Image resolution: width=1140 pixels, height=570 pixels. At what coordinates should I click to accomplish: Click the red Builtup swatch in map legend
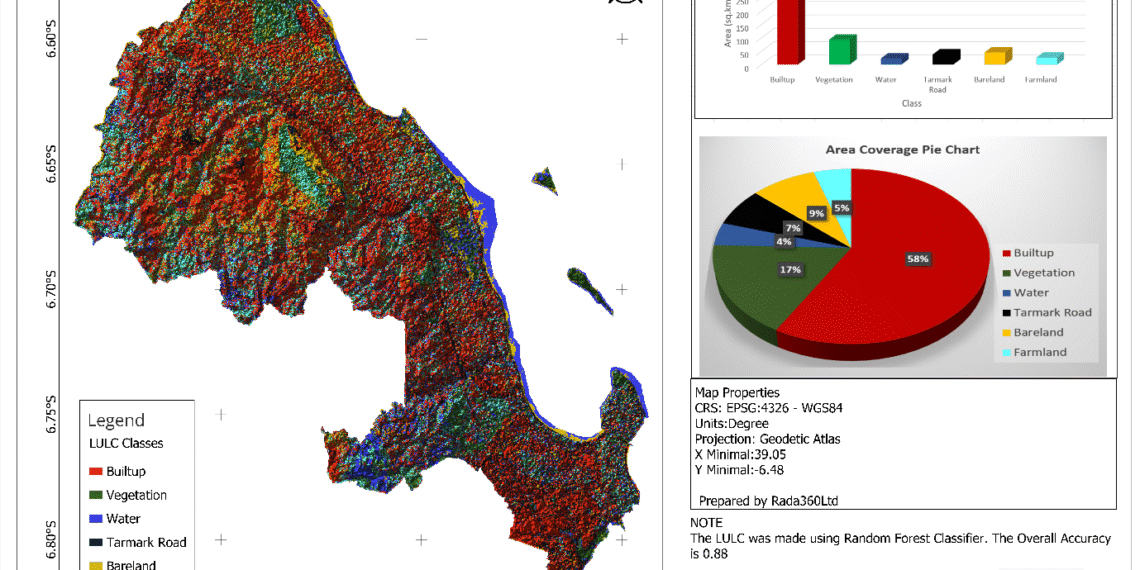click(96, 471)
